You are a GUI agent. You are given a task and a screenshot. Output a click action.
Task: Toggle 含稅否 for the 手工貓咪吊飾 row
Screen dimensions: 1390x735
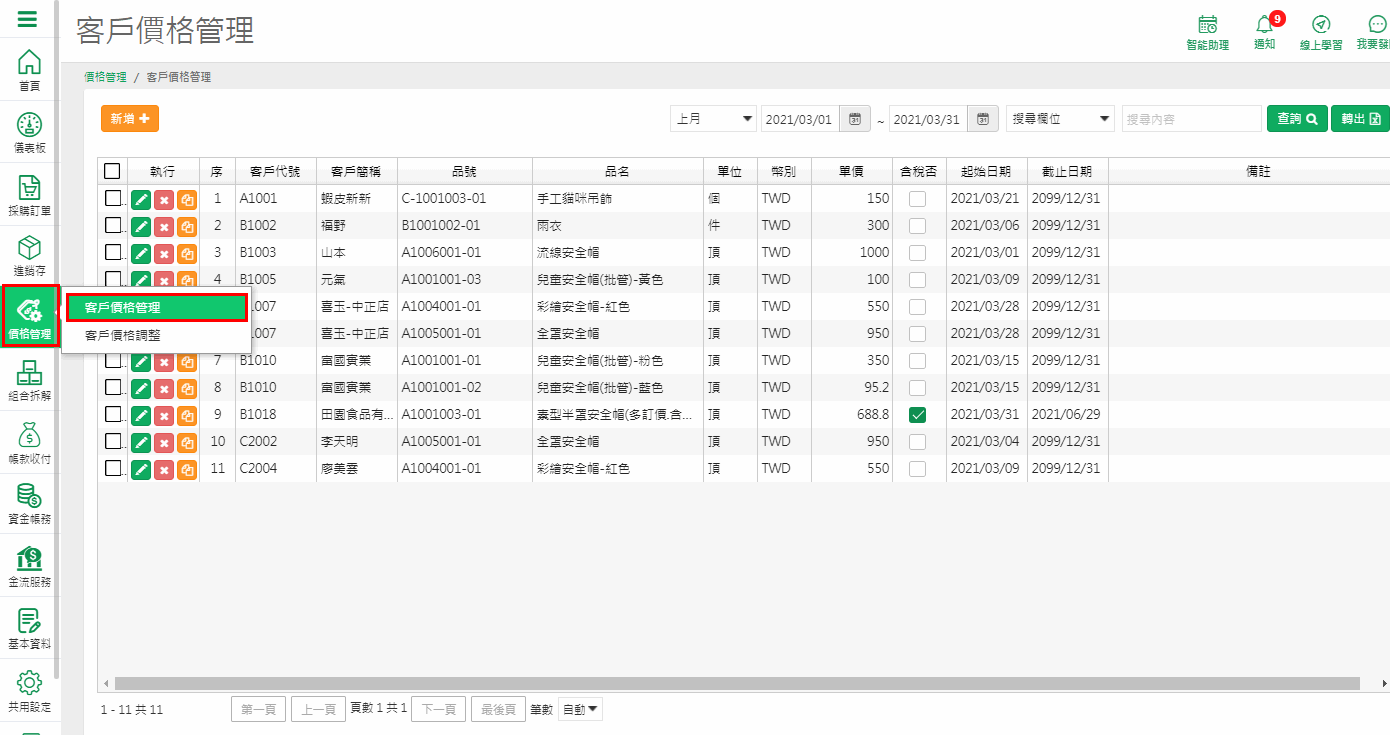[917, 199]
